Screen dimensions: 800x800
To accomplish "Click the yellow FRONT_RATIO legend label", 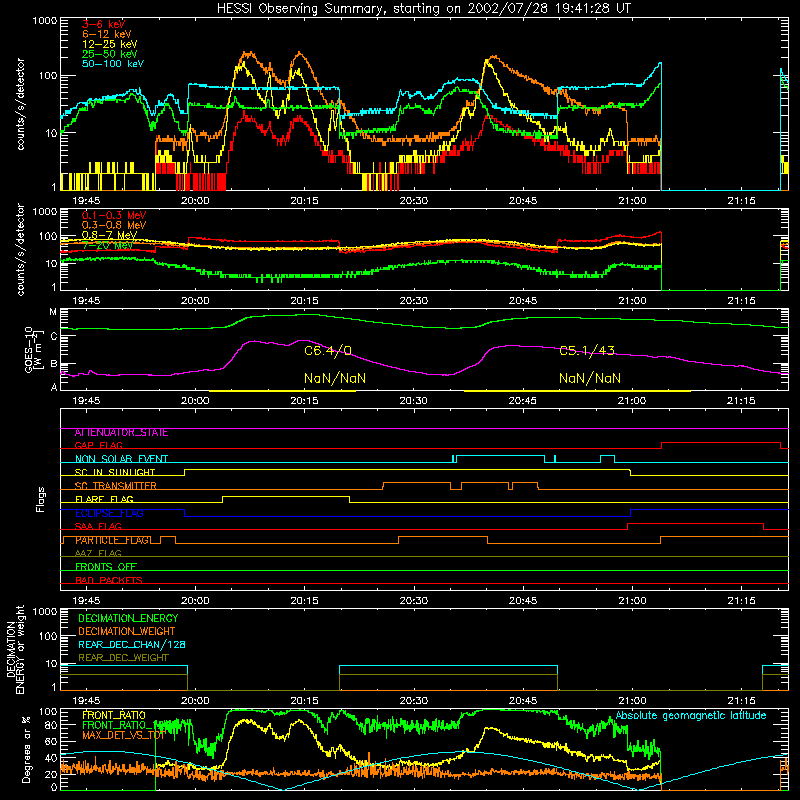I will 114,716.
